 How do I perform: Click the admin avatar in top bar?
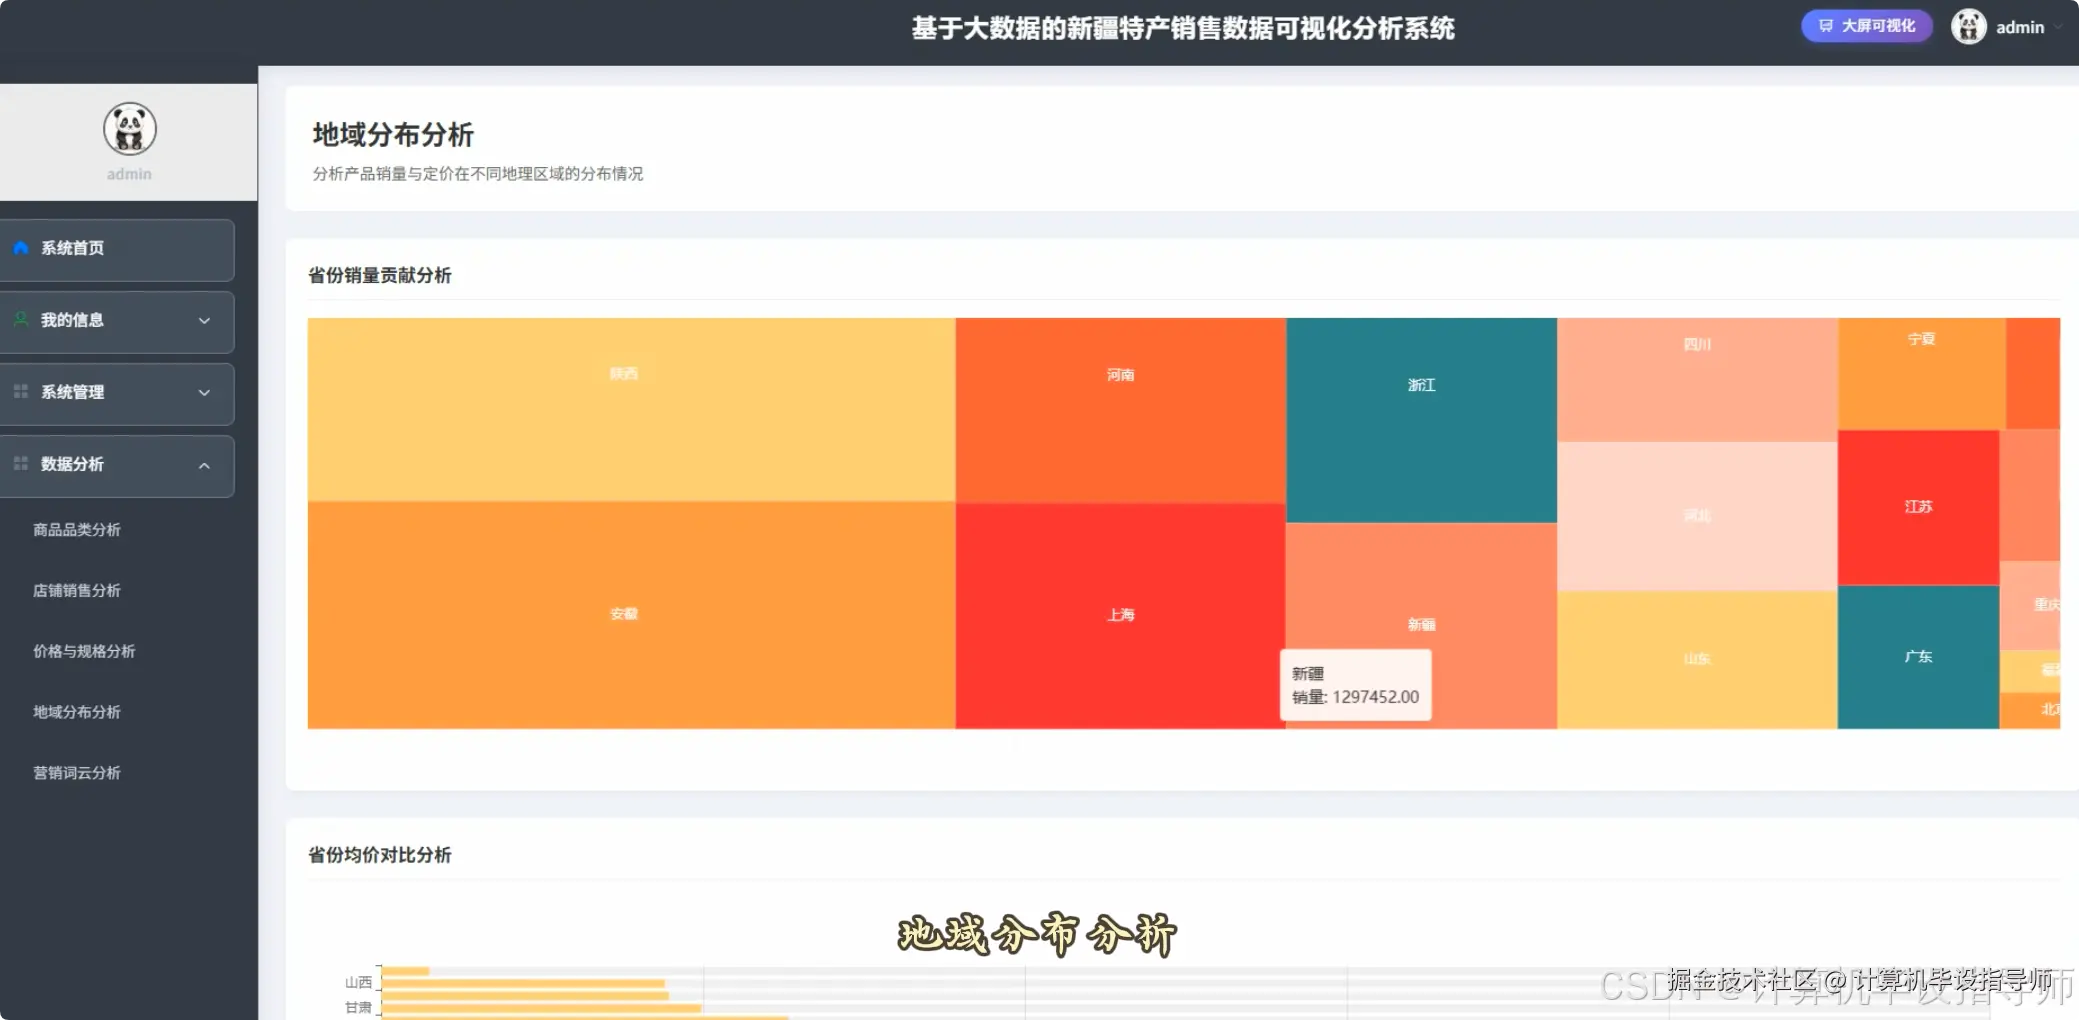pyautogui.click(x=1968, y=27)
